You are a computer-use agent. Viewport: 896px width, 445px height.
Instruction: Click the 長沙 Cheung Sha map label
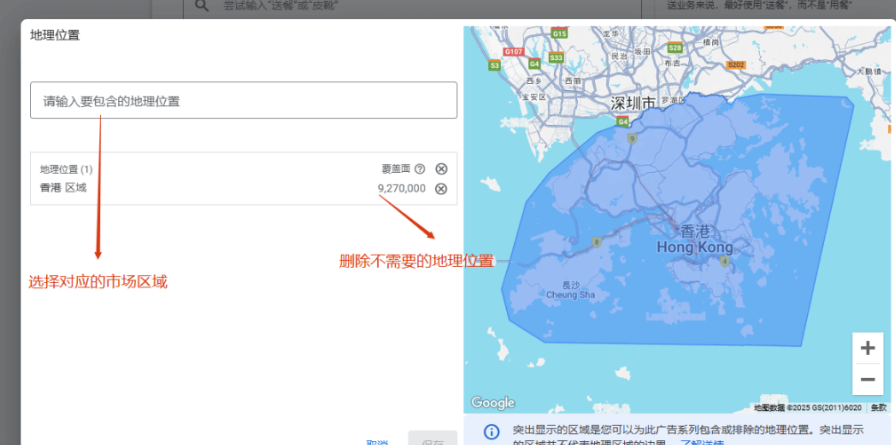point(571,290)
